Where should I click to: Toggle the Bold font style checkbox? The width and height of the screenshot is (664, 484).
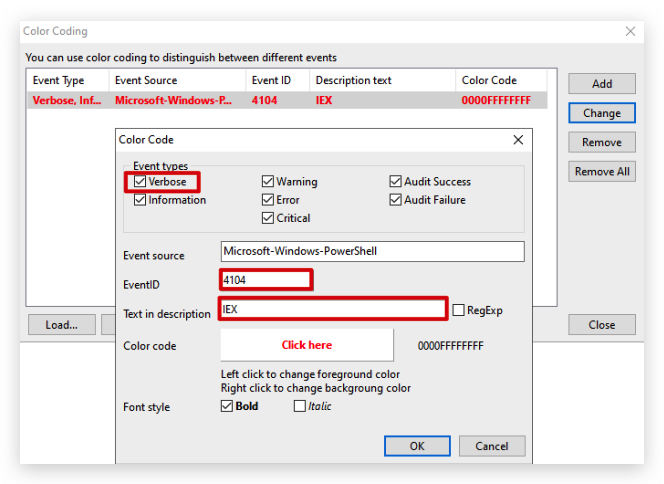tap(227, 406)
